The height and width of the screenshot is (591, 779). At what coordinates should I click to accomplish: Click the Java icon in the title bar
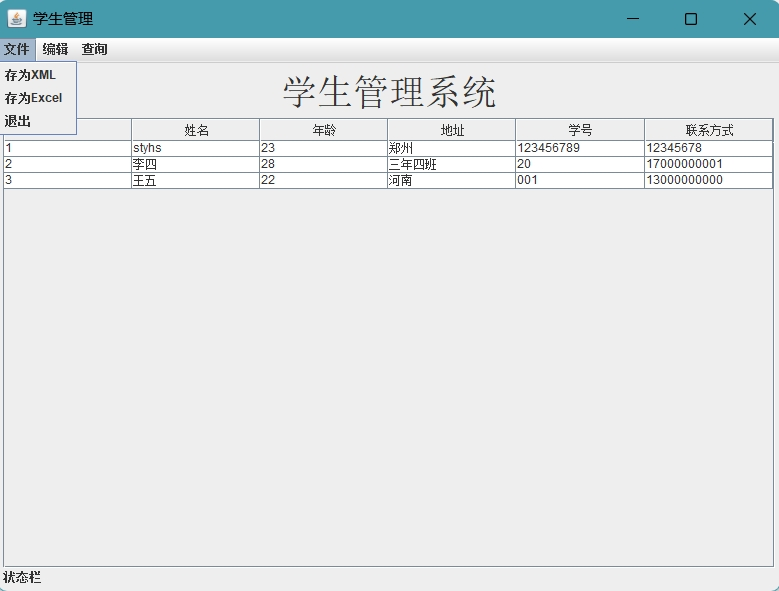pos(16,19)
